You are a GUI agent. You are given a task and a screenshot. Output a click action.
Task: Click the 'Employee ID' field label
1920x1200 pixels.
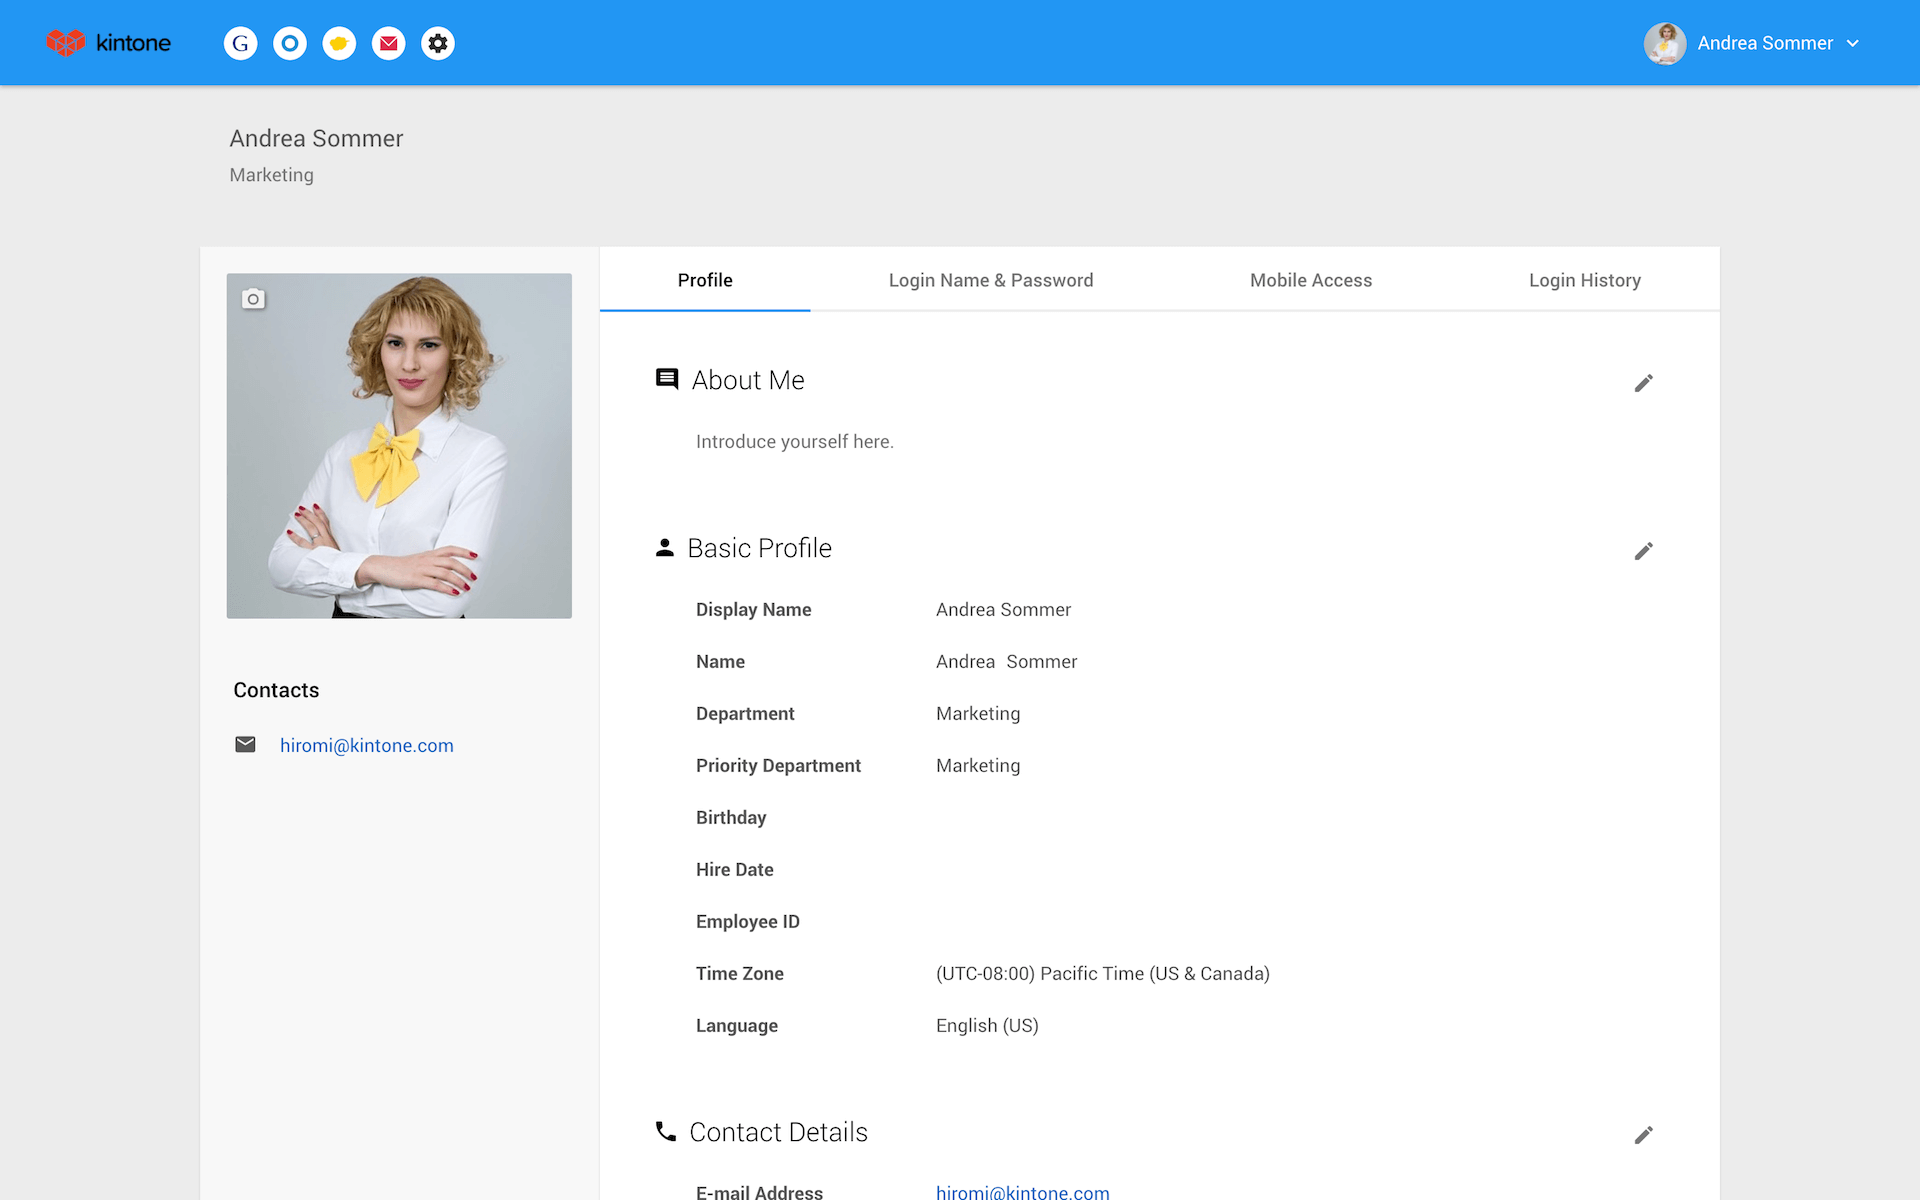tap(748, 921)
